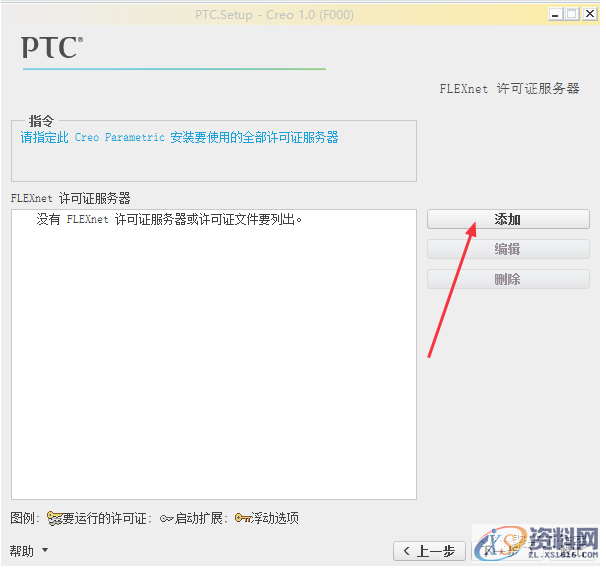Select the empty FLEXnet license server list text

click(x=169, y=219)
